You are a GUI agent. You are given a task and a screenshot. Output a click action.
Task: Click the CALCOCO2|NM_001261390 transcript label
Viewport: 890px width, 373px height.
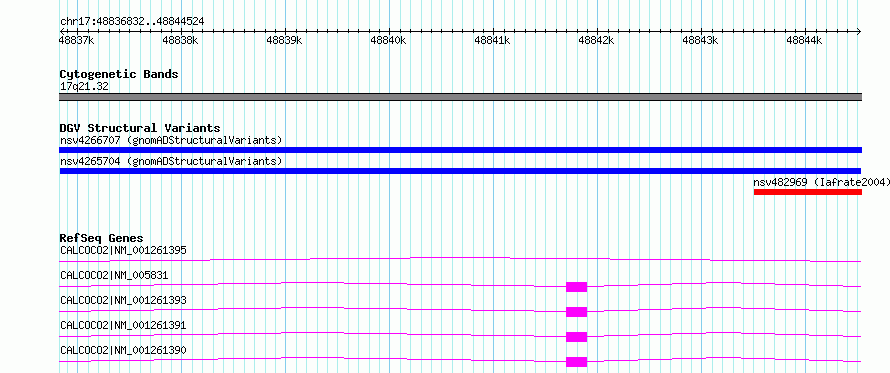[x=123, y=350]
